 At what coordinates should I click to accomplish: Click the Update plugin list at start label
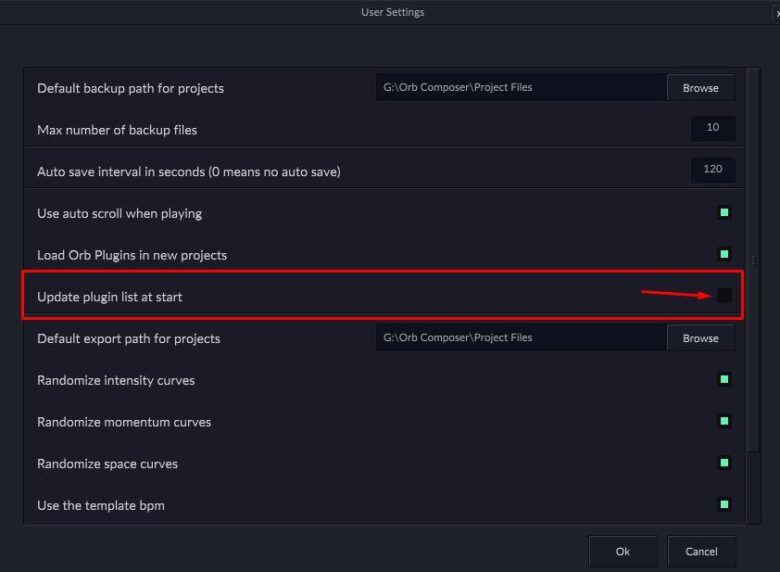[x=110, y=297]
